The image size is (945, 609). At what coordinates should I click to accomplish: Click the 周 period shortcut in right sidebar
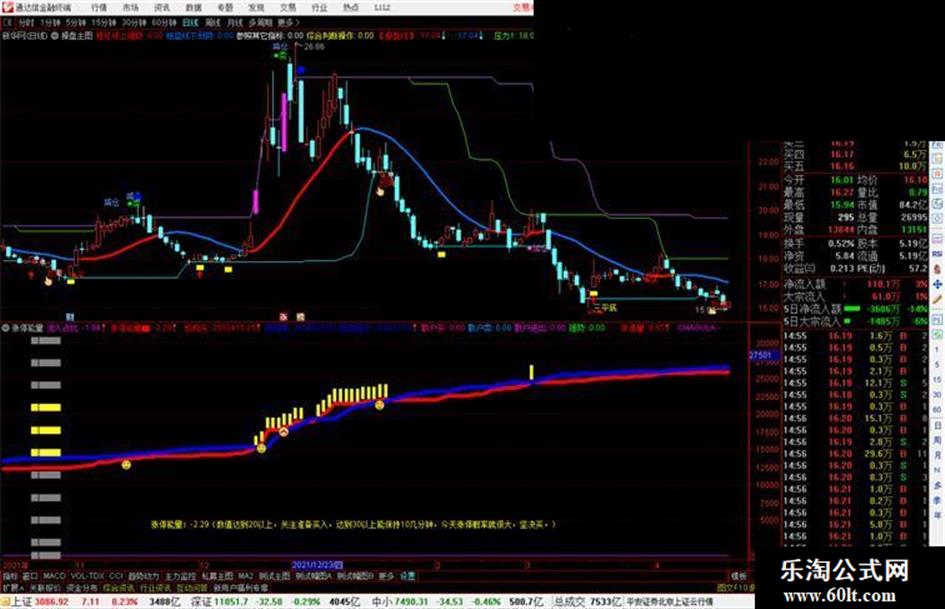(938, 441)
